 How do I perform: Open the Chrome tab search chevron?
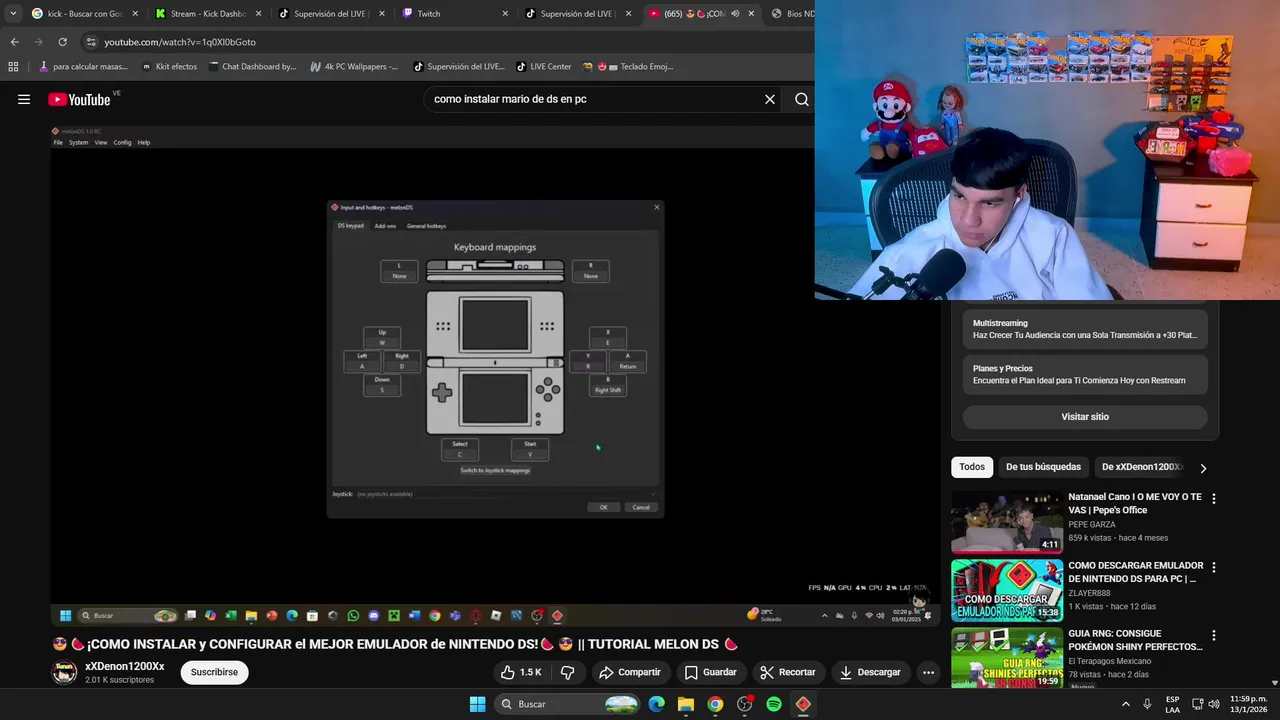[x=13, y=14]
